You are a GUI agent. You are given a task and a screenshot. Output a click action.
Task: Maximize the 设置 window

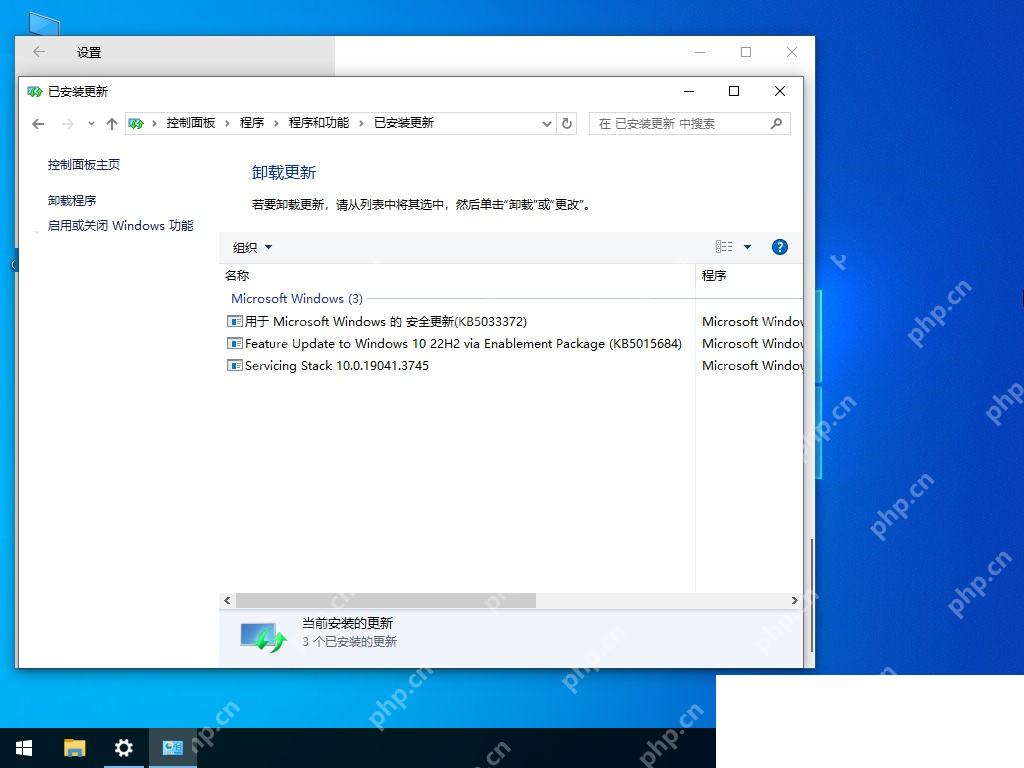click(x=746, y=52)
